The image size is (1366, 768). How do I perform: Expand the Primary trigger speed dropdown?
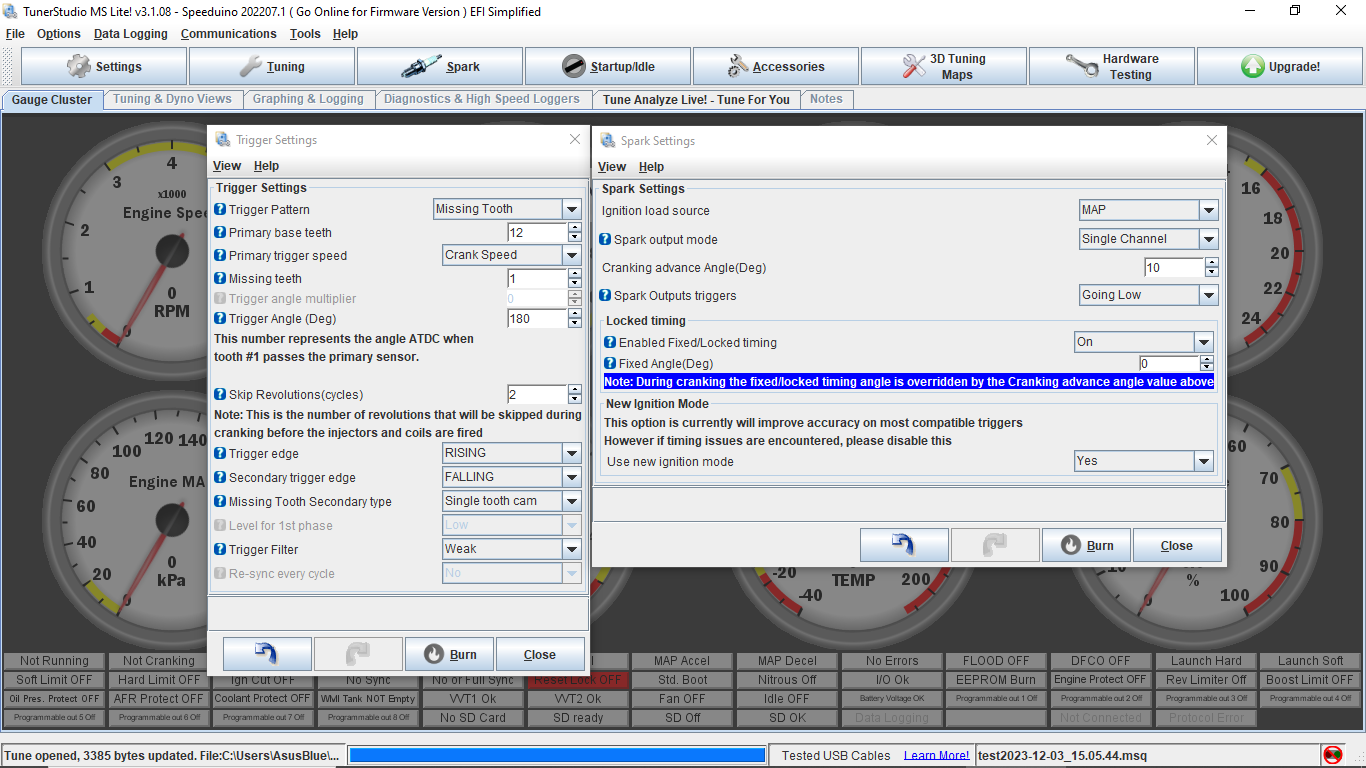pyautogui.click(x=572, y=256)
